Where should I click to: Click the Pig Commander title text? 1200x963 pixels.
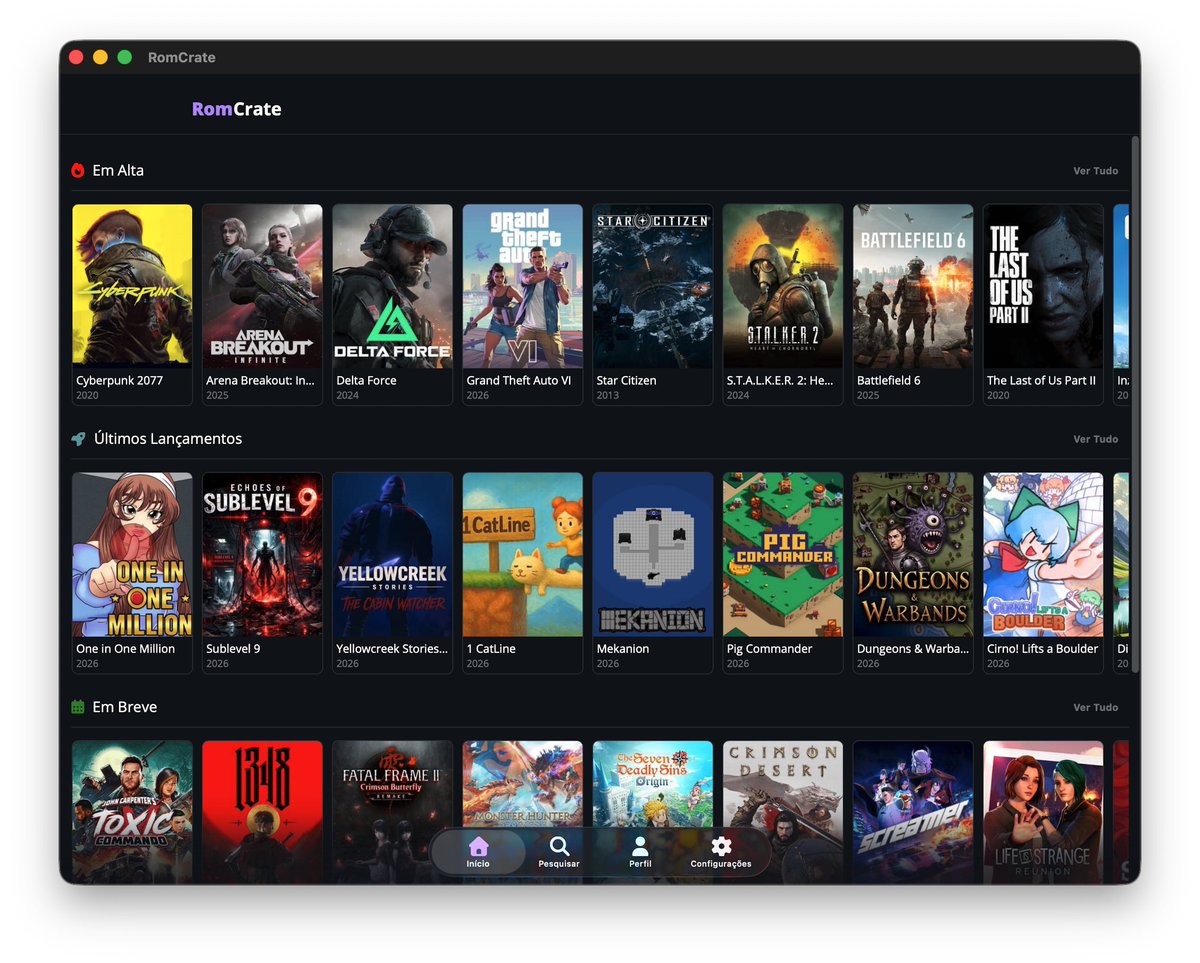pyautogui.click(x=769, y=649)
